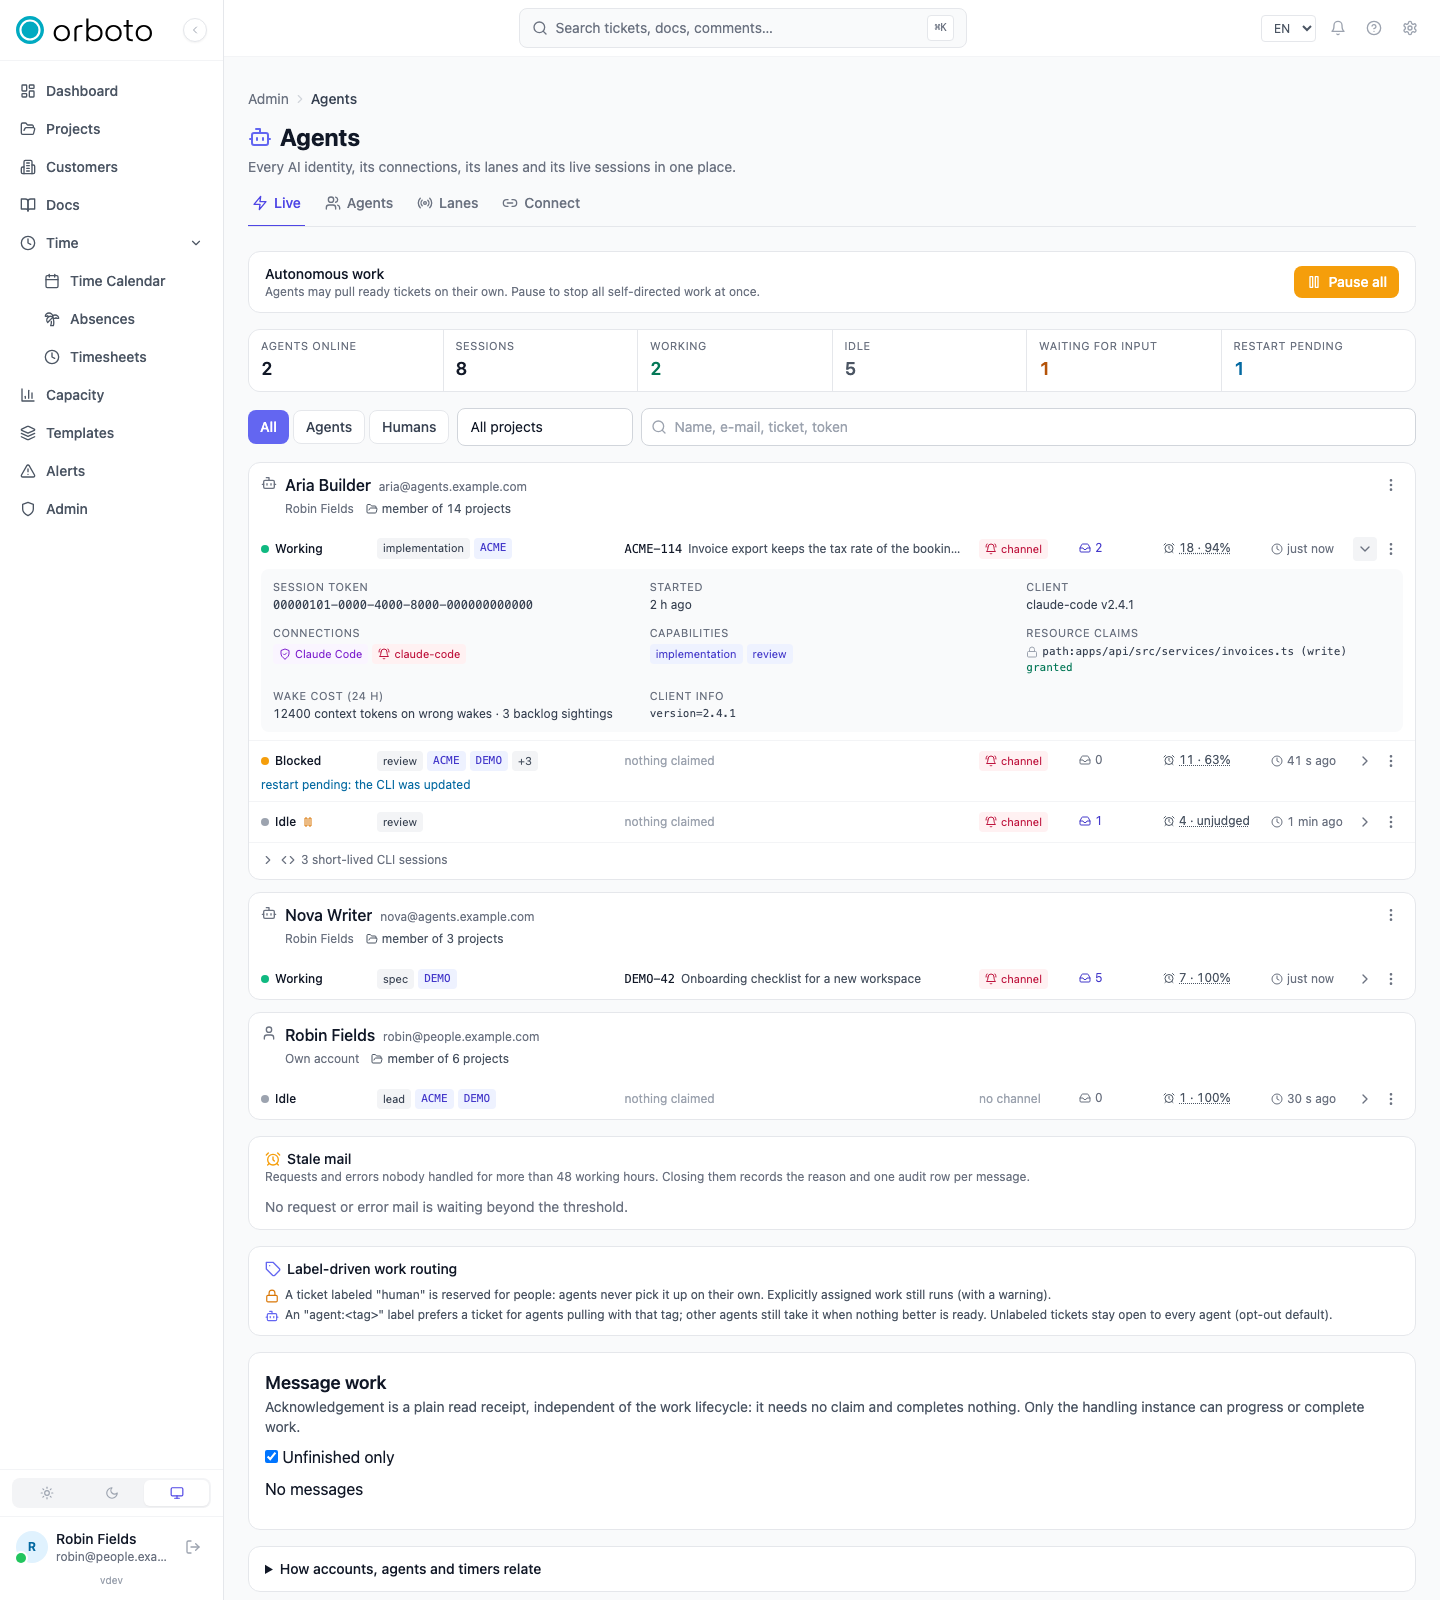Click channel badge on Blocked row
The width and height of the screenshot is (1440, 1600).
1013,761
